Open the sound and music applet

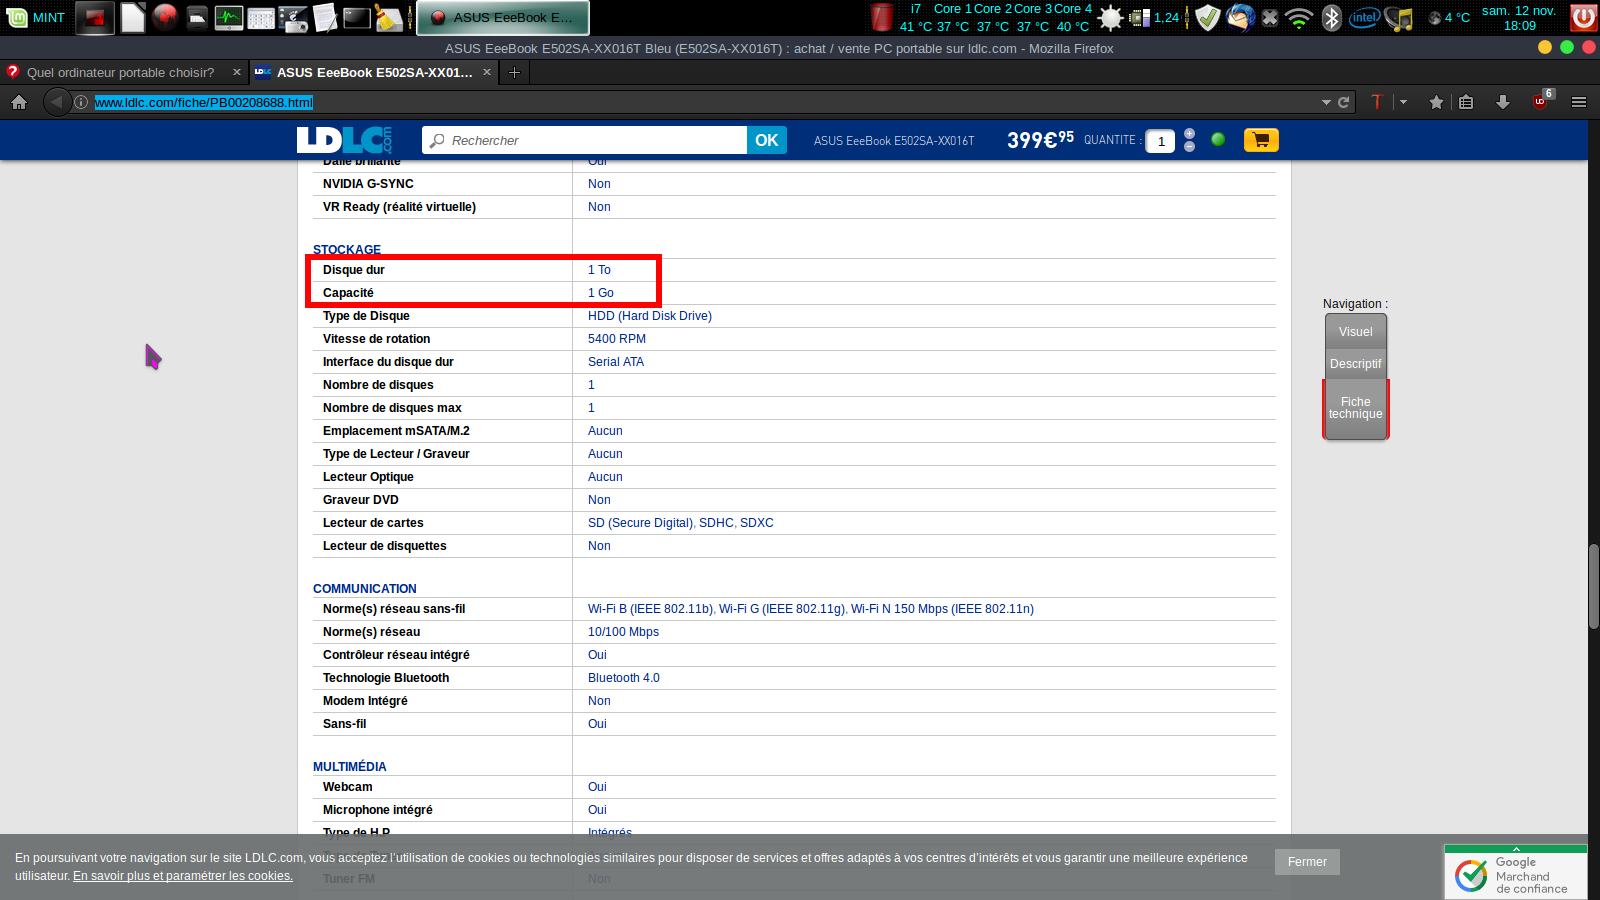click(x=1399, y=17)
